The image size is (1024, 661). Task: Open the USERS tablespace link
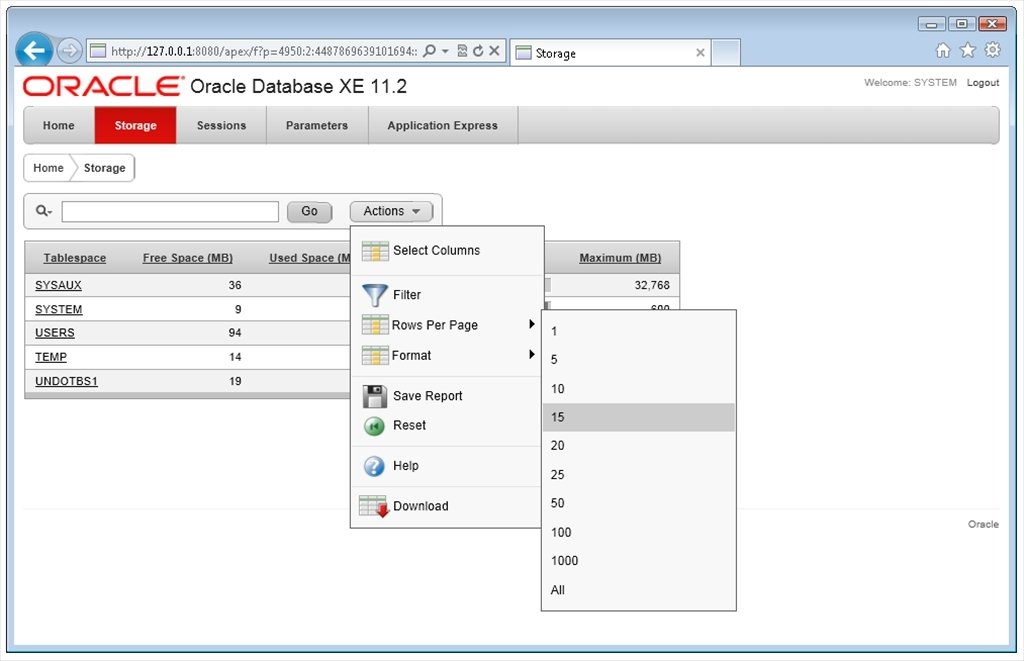pos(55,332)
